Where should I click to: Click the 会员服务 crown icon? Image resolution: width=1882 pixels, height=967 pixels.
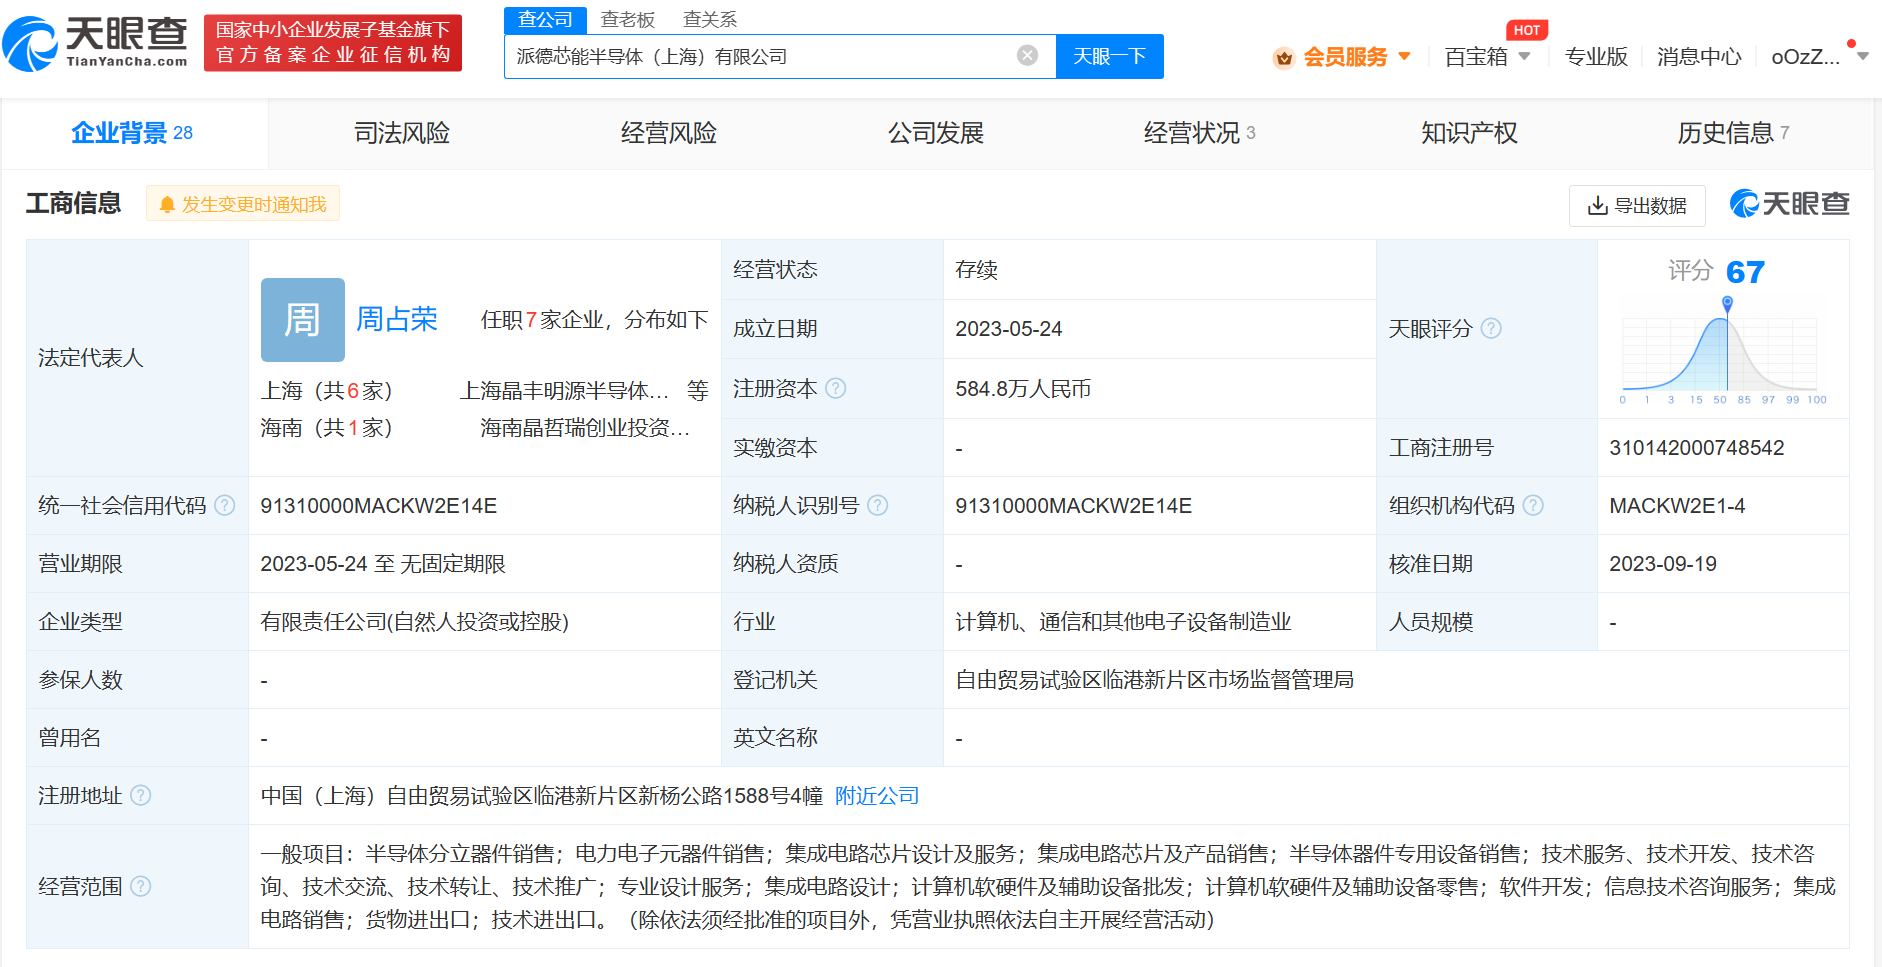(x=1284, y=58)
